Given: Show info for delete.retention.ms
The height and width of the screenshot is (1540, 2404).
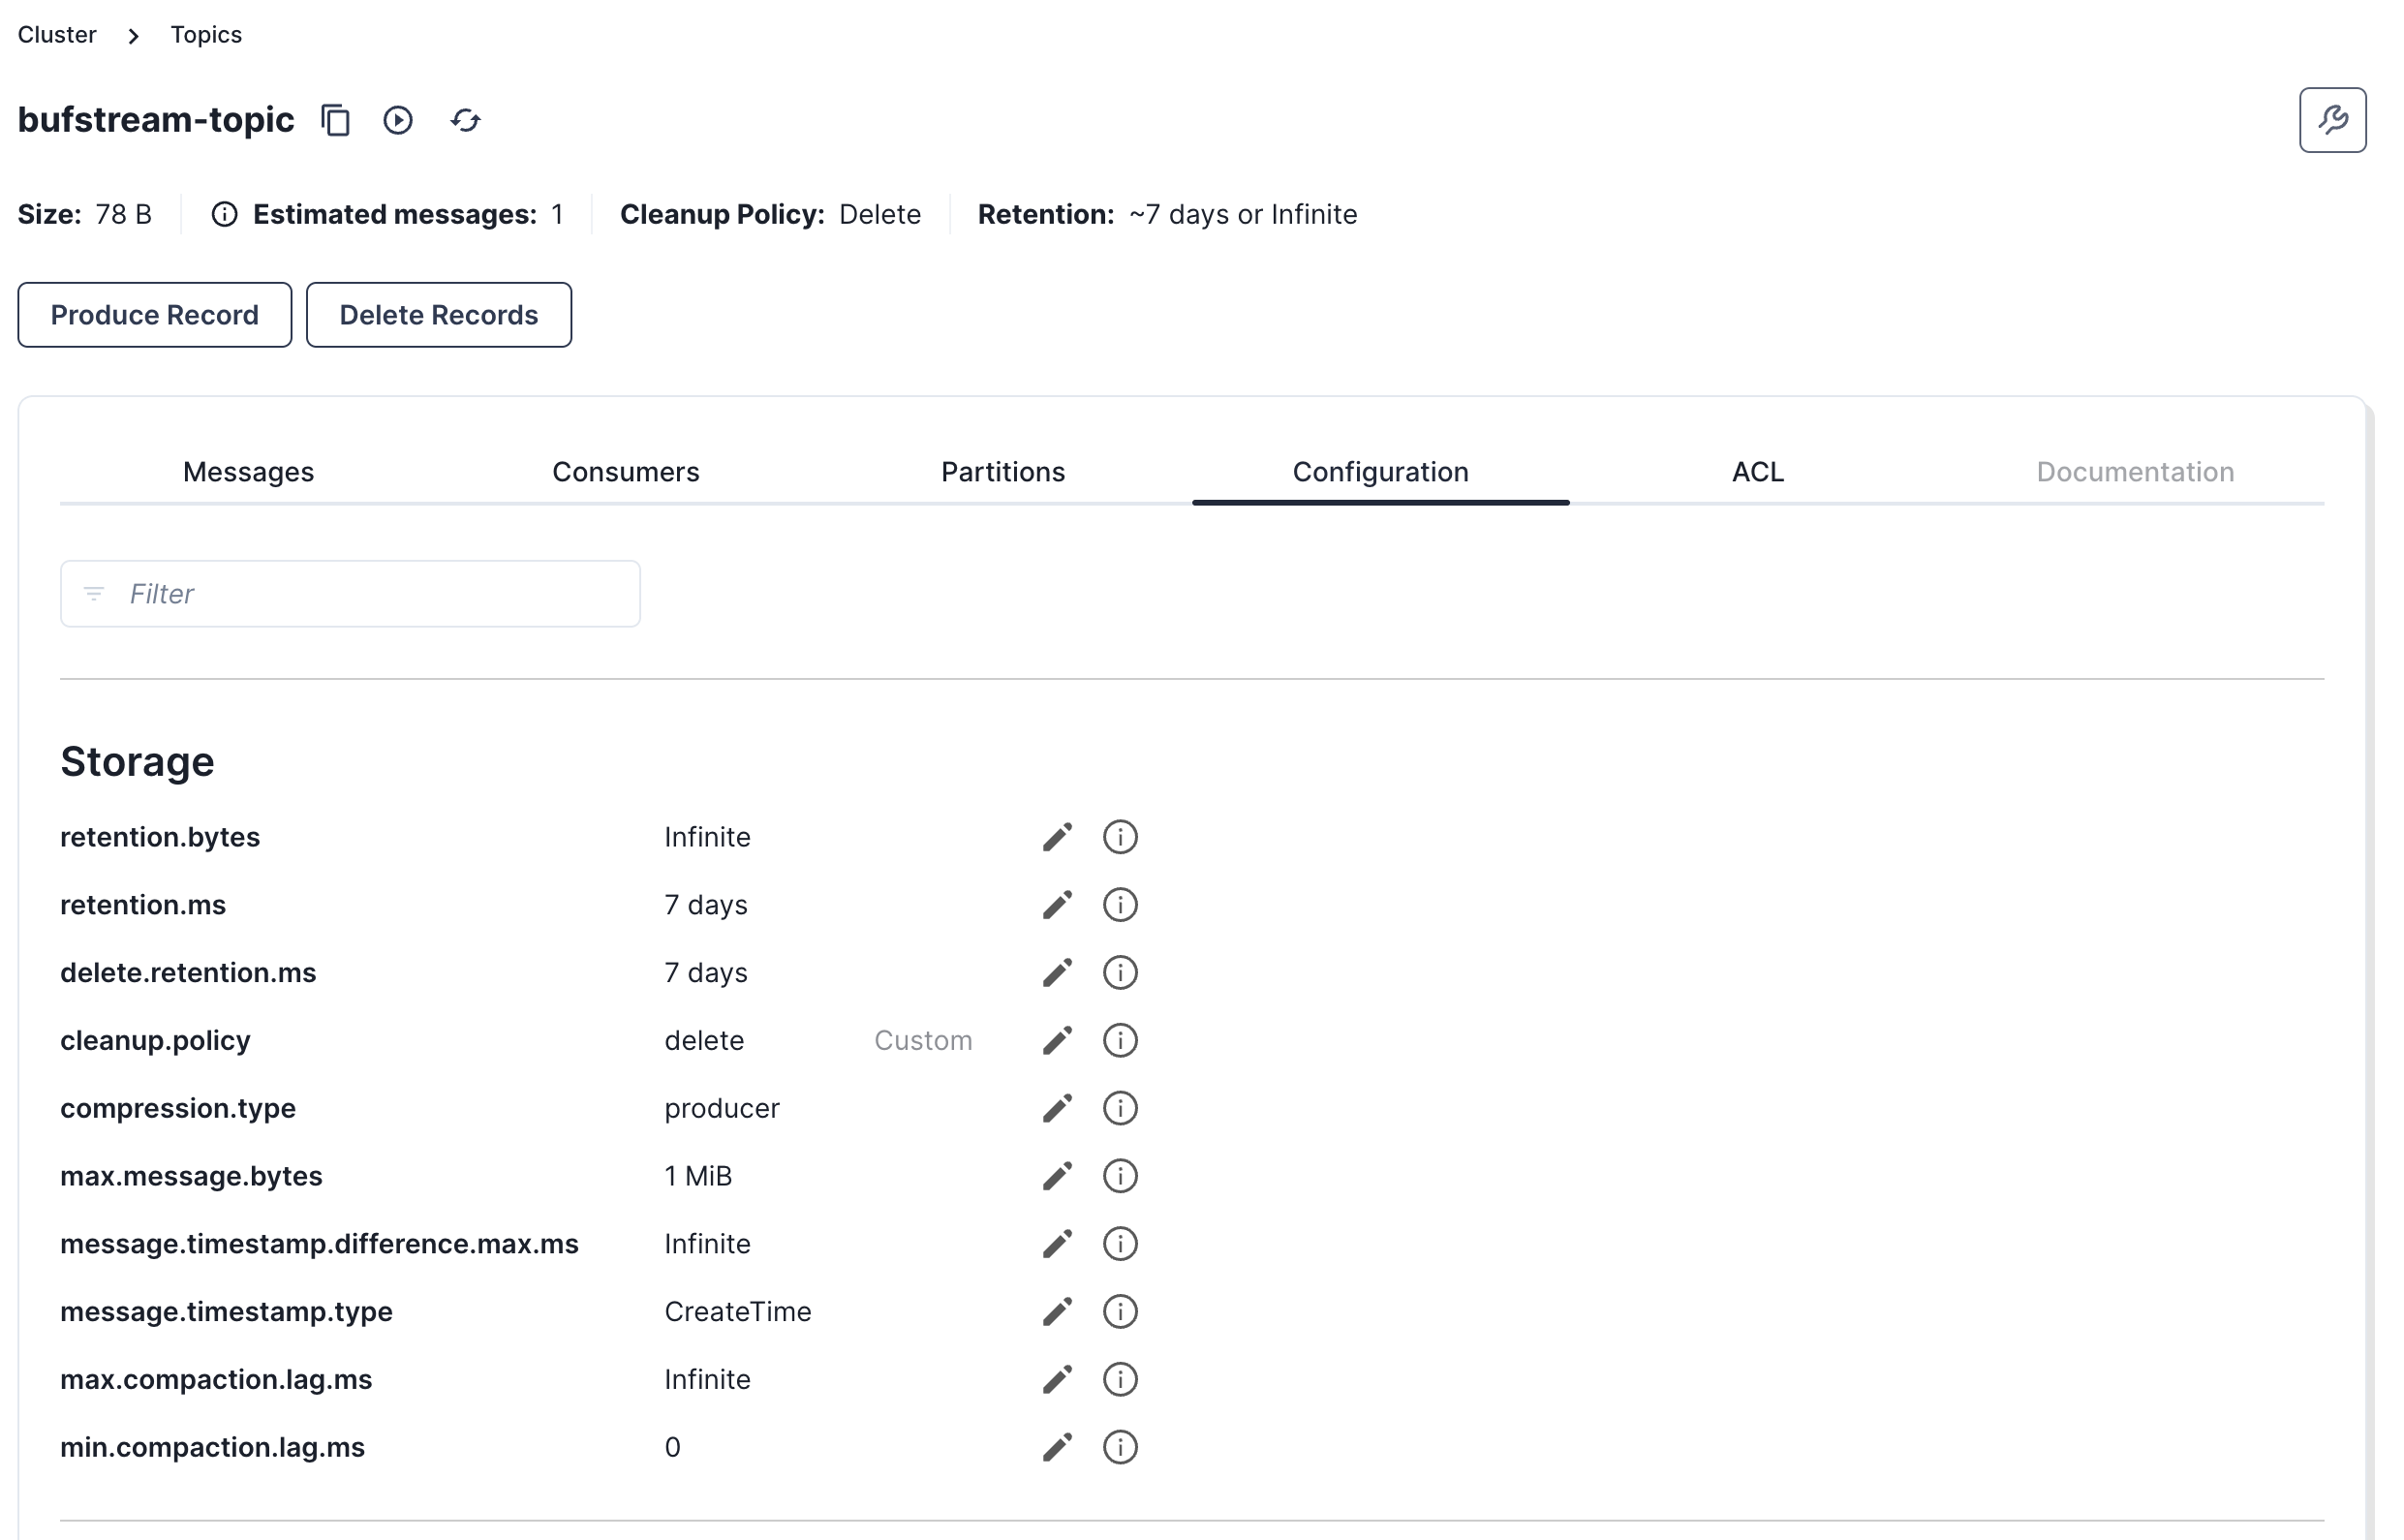Looking at the screenshot, I should click(x=1120, y=973).
